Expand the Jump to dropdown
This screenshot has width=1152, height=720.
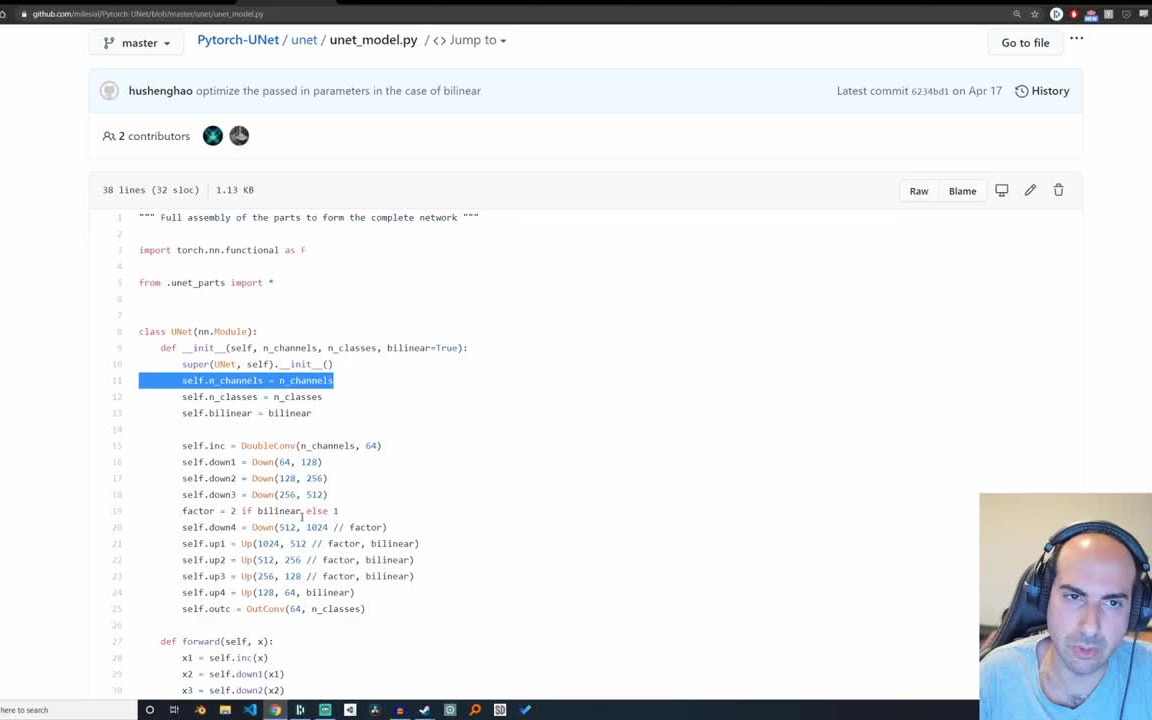[470, 40]
